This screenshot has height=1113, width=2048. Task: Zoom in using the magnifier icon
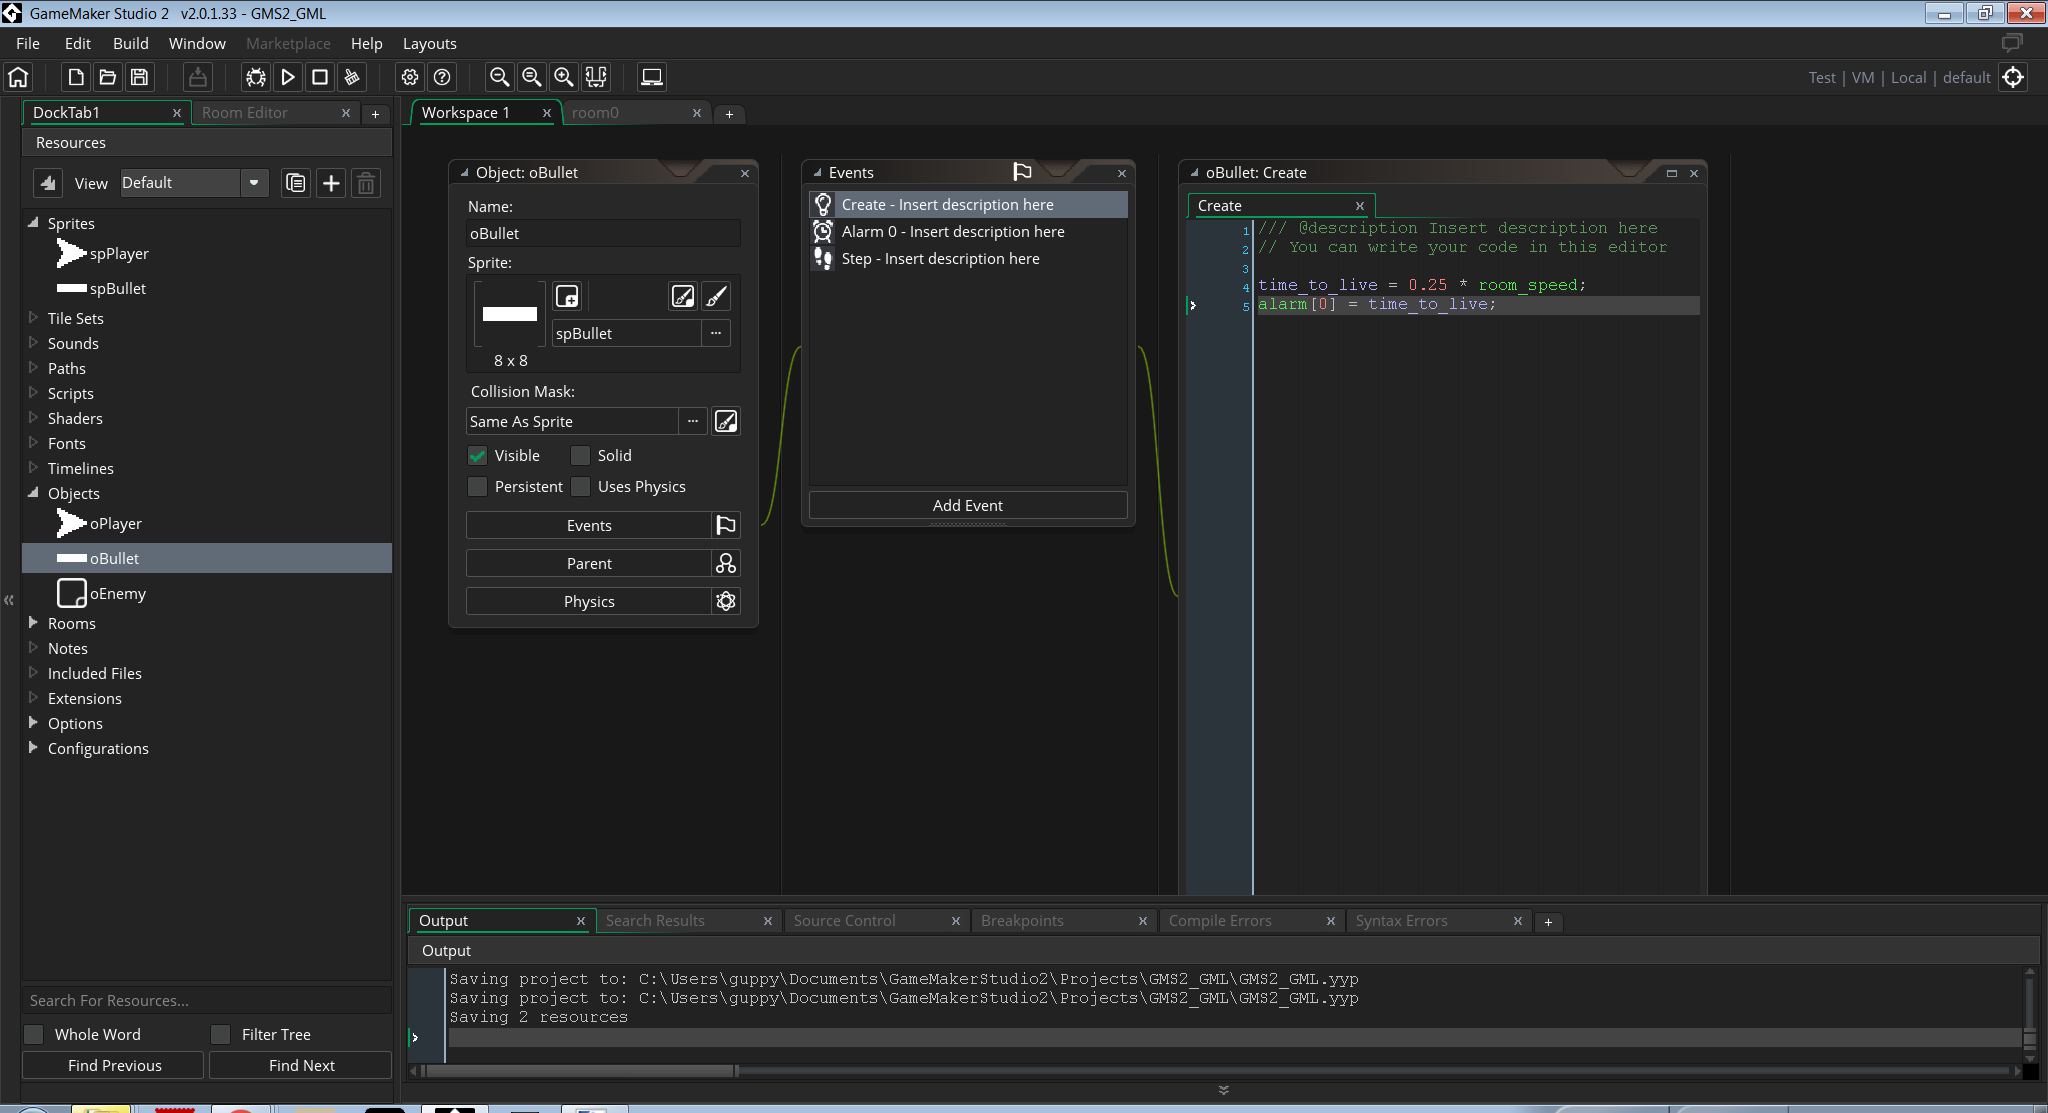pos(563,77)
